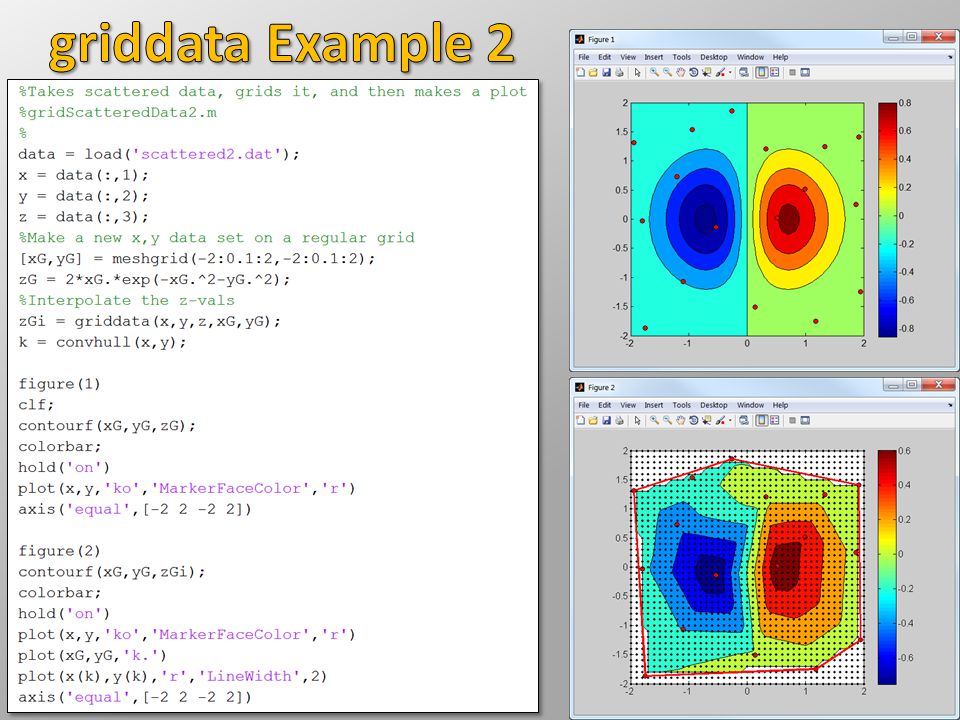Click Hide Plot Tools icon in Figure 1
The height and width of the screenshot is (720, 960).
[x=792, y=72]
